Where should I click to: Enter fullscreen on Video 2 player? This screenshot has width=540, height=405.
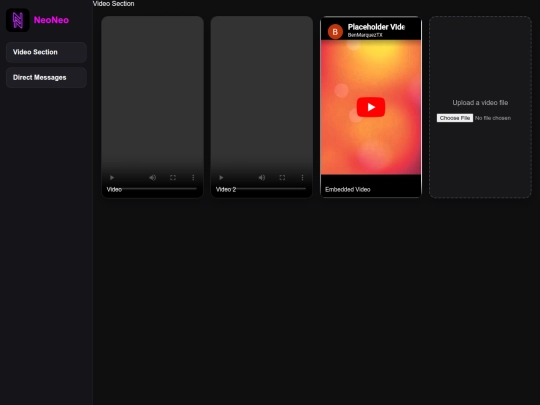(282, 178)
